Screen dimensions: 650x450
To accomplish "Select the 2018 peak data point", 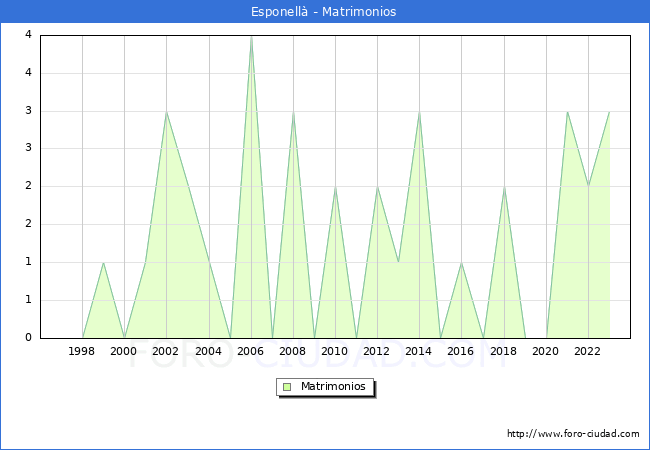I will [504, 187].
